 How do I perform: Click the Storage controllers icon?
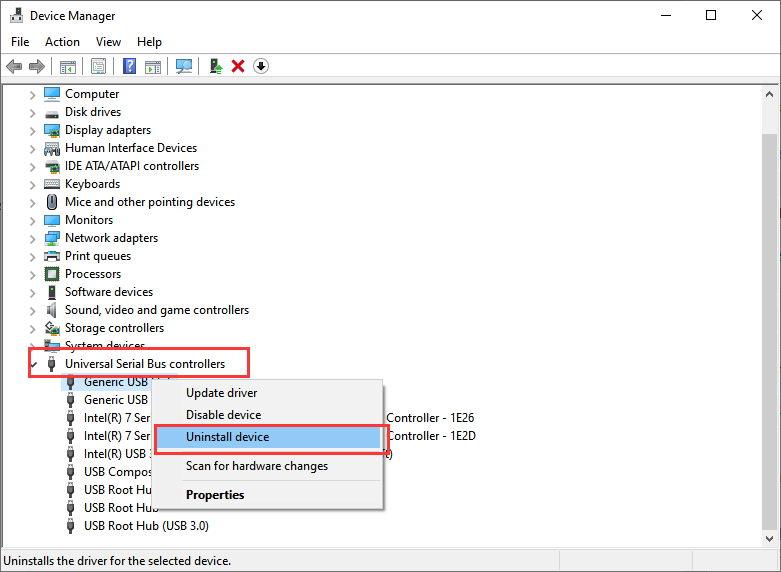[52, 328]
